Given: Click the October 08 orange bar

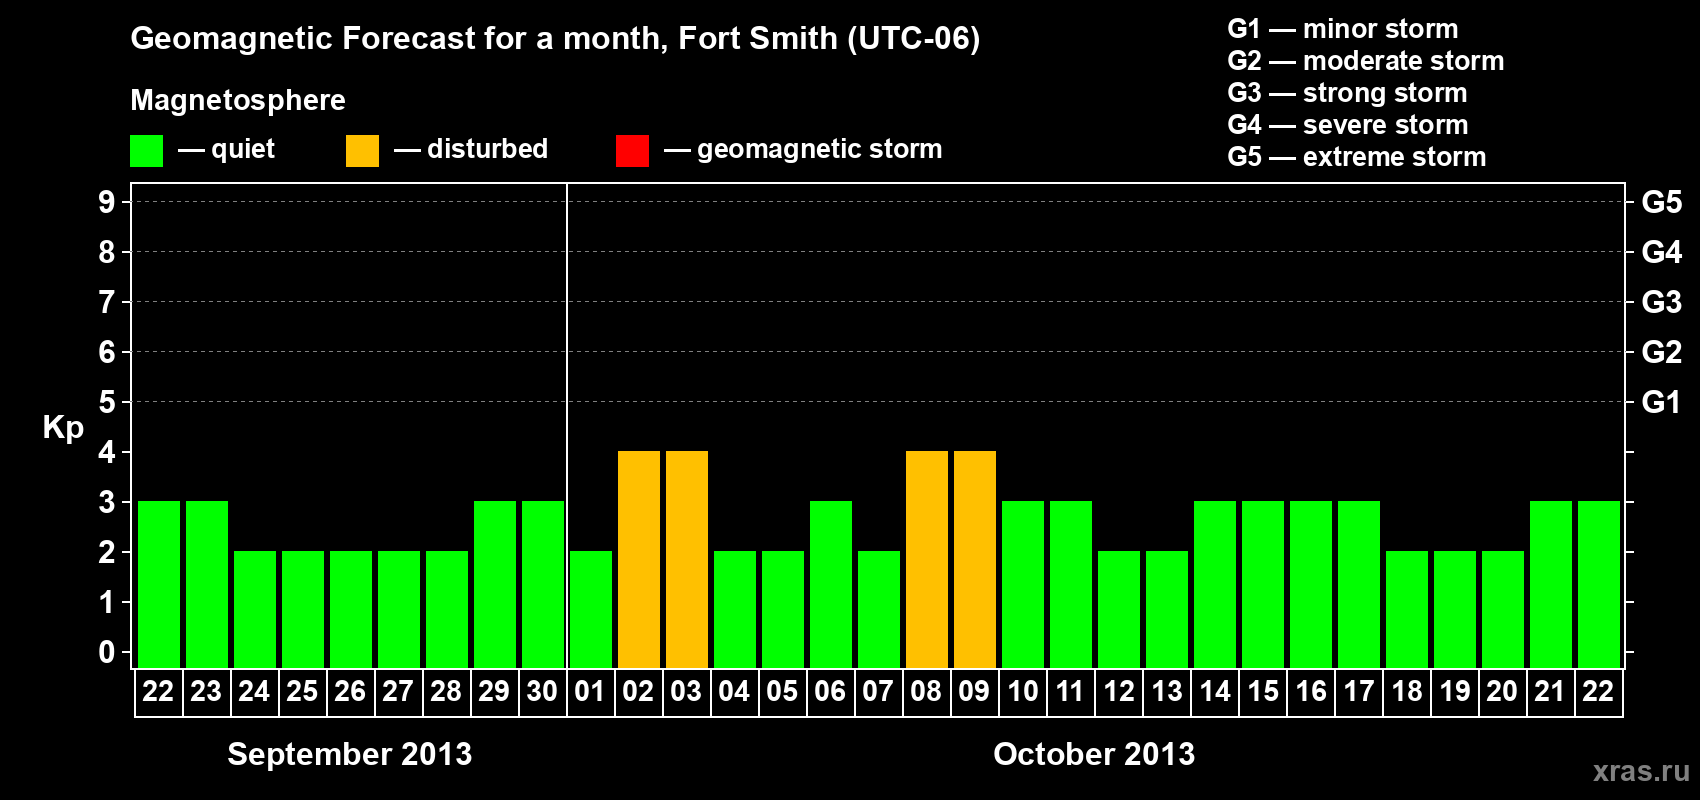Looking at the screenshot, I should coord(927,559).
